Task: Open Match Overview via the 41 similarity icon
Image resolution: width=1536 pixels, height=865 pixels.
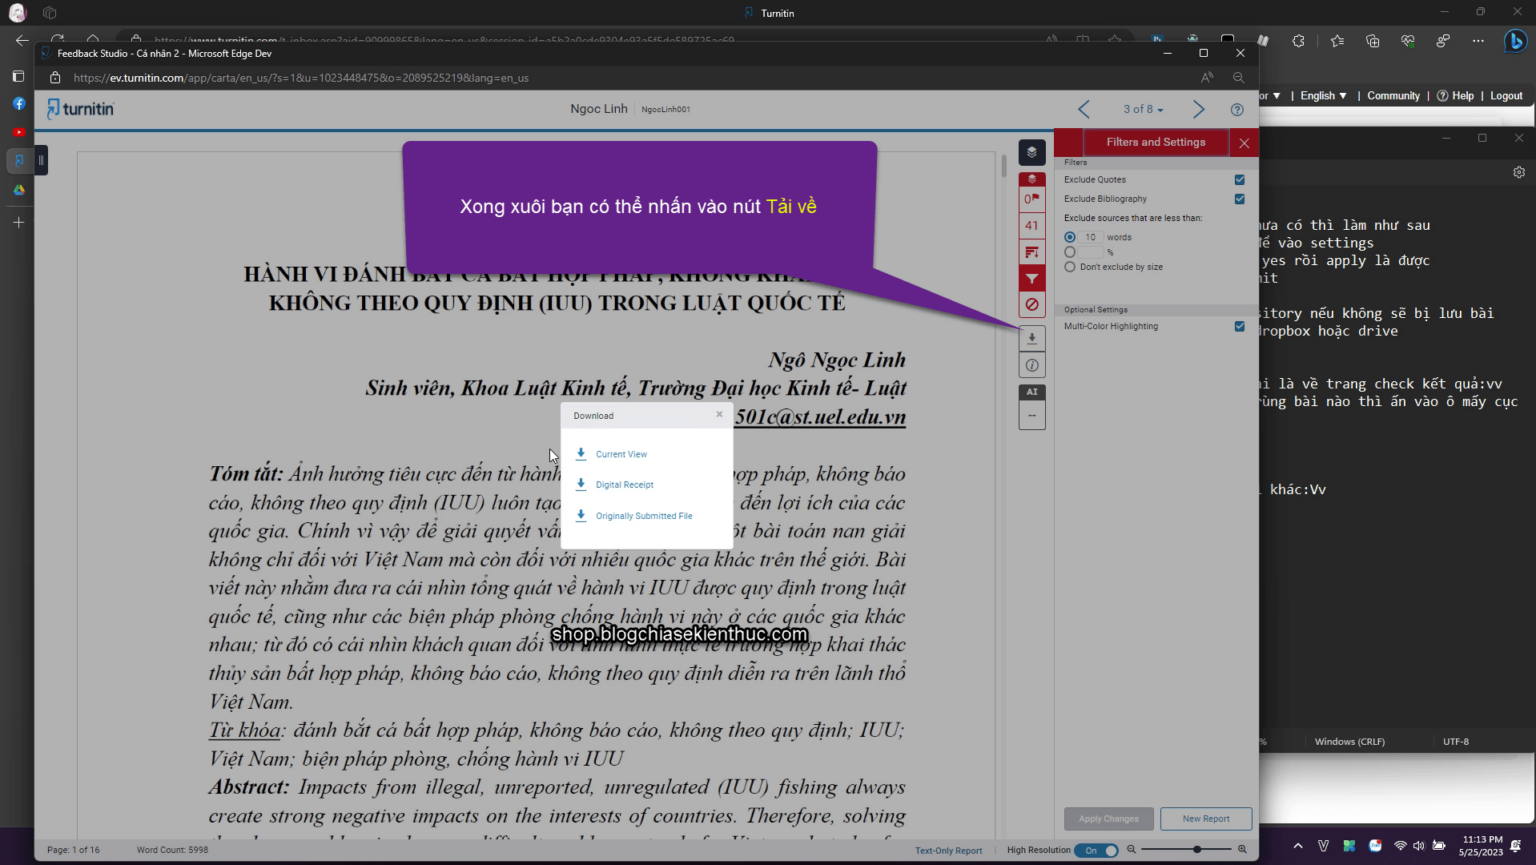Action: (x=1031, y=225)
